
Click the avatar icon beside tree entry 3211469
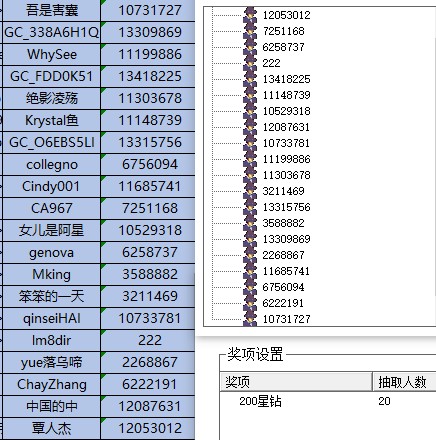(250, 191)
